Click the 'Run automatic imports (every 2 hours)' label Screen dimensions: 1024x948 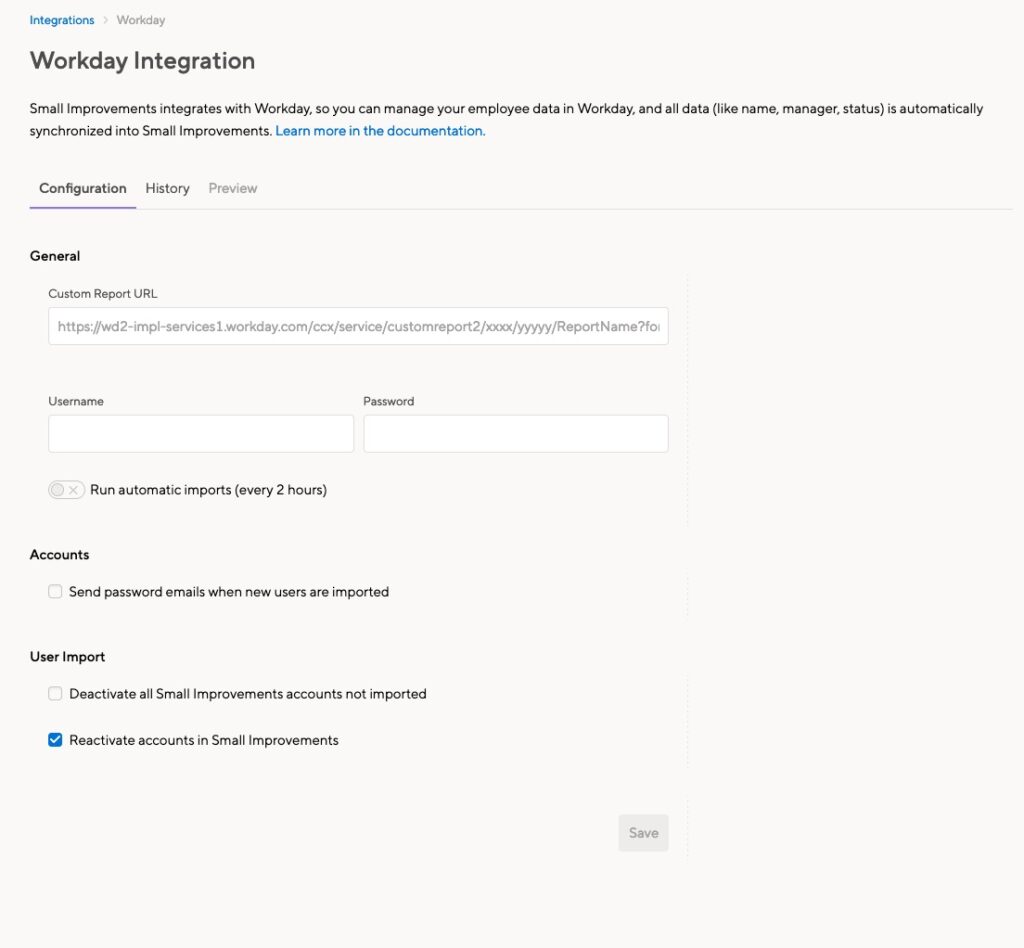coord(208,490)
